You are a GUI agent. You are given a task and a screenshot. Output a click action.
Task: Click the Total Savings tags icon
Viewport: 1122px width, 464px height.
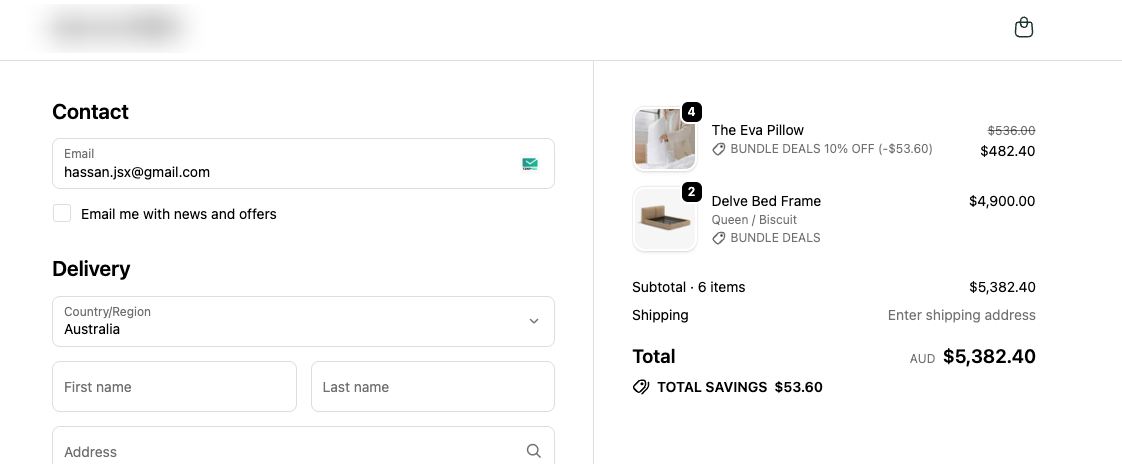[641, 387]
